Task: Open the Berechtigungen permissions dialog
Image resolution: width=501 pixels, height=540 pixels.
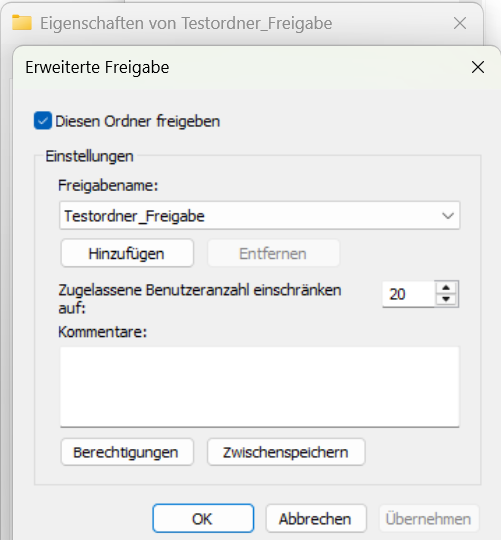Action: [x=127, y=452]
